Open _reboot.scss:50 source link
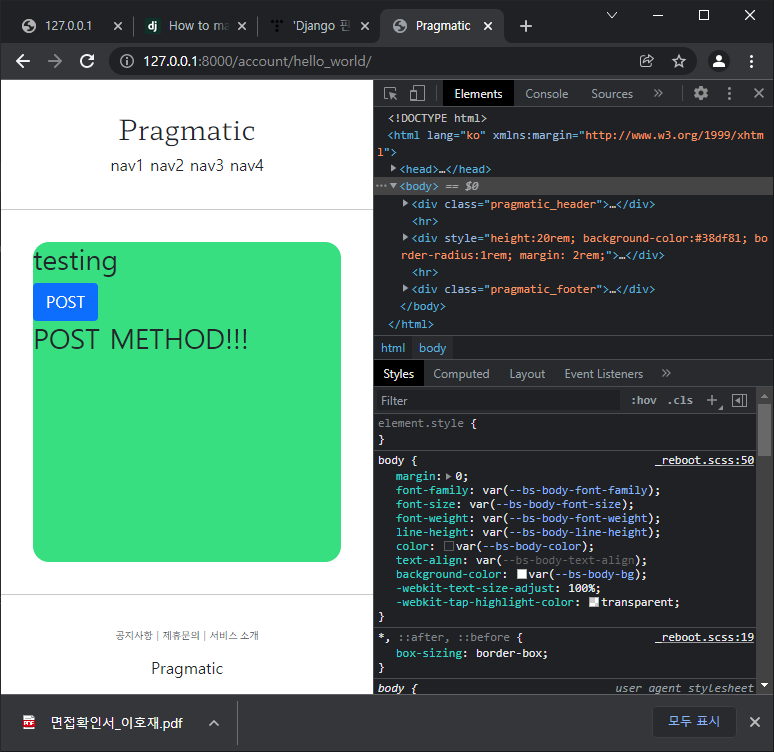The height and width of the screenshot is (752, 774). tap(704, 460)
